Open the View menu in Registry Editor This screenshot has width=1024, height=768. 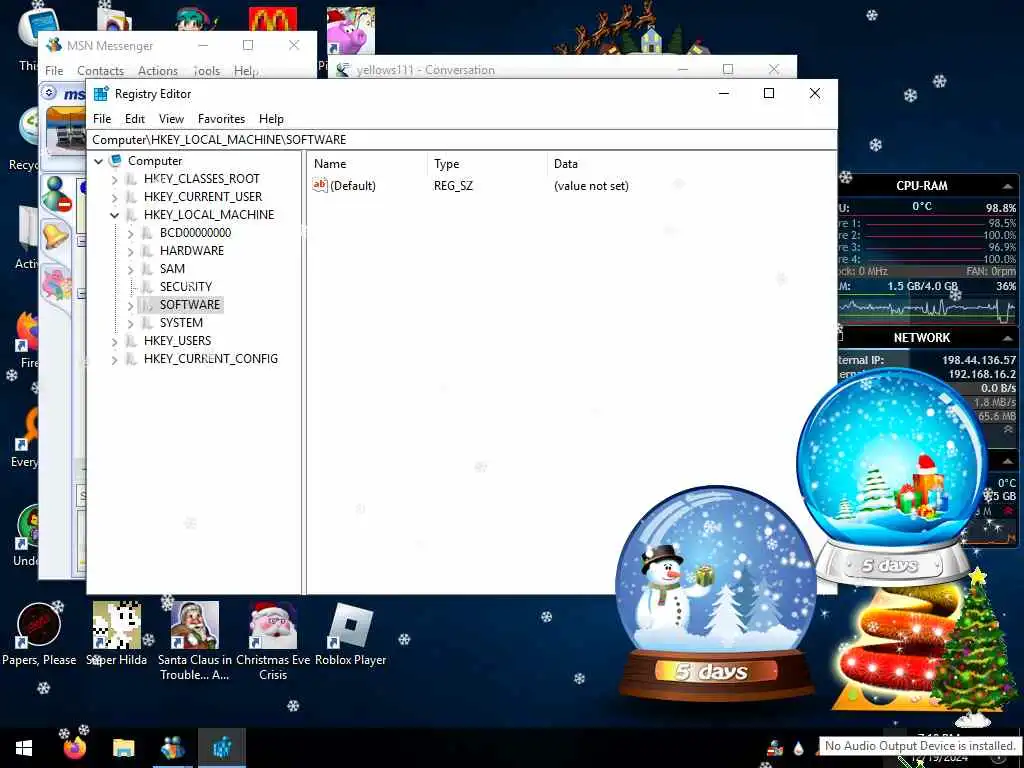click(x=171, y=119)
